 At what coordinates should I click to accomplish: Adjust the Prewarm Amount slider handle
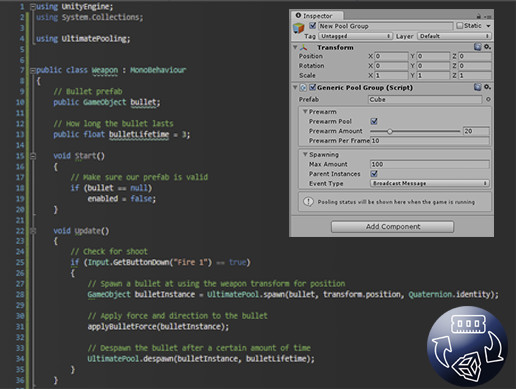pyautogui.click(x=389, y=131)
